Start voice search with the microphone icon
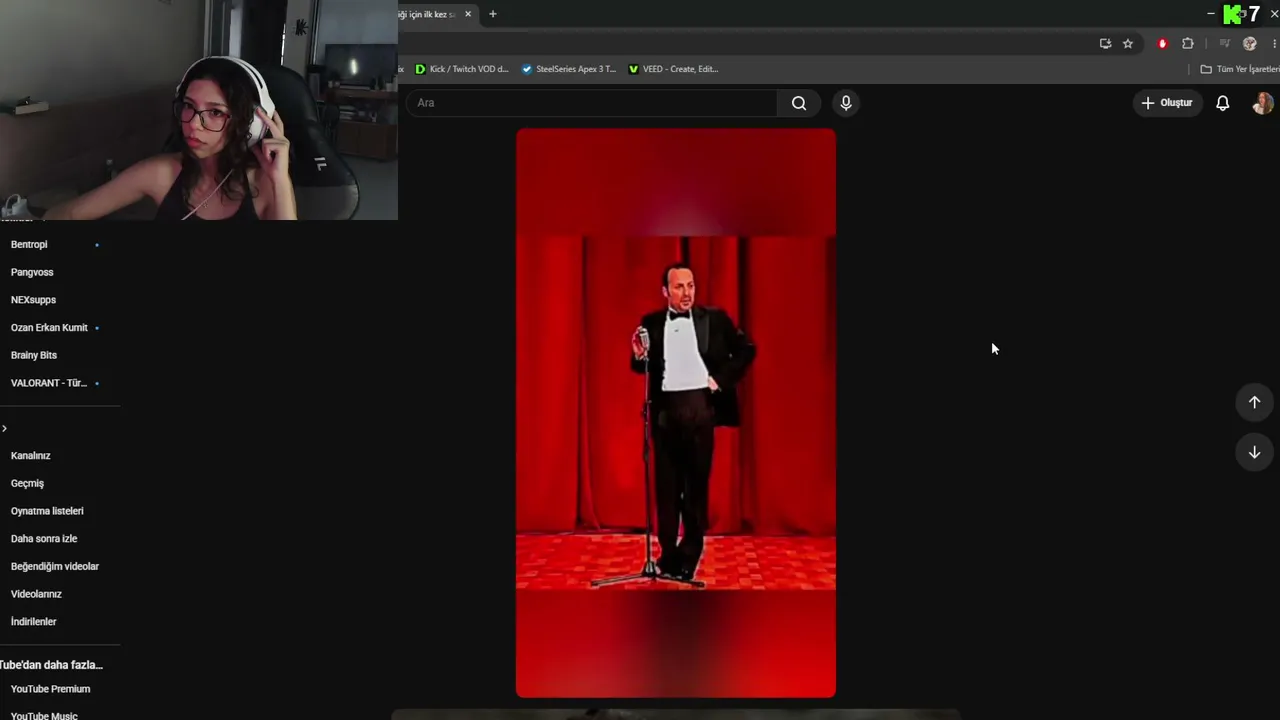 coord(846,103)
